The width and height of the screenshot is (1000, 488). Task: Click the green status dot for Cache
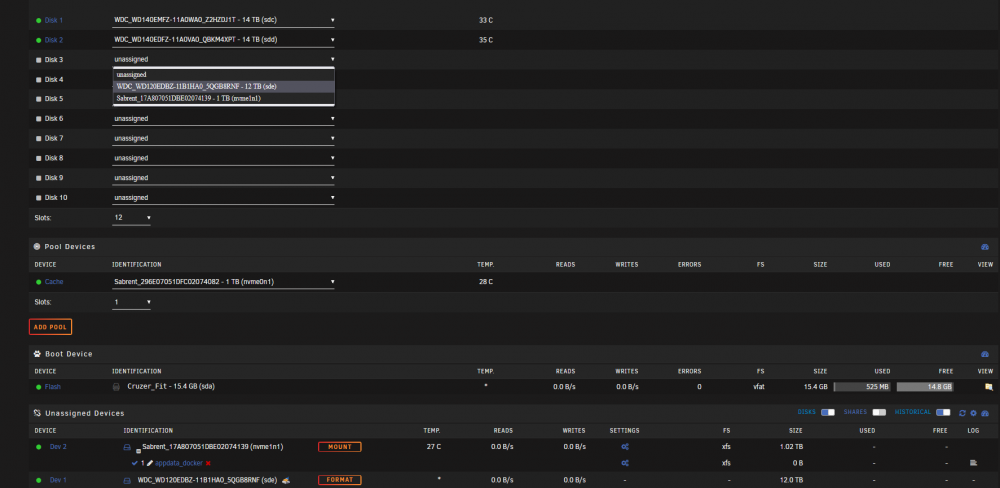(38, 281)
